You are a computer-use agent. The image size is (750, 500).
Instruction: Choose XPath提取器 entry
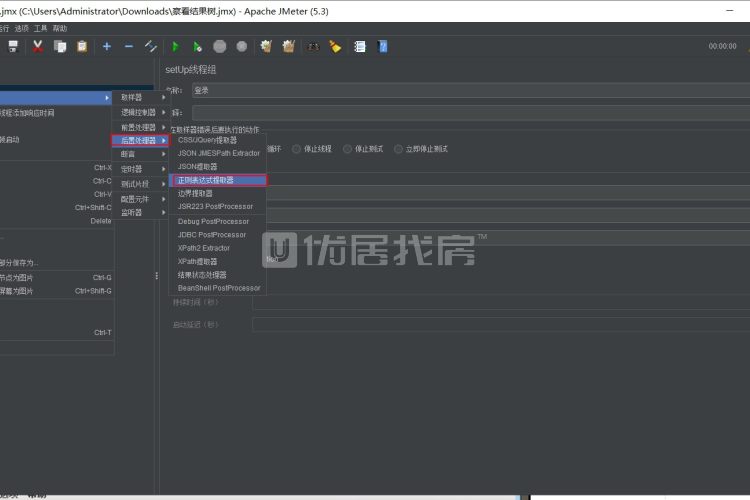pyautogui.click(x=218, y=261)
